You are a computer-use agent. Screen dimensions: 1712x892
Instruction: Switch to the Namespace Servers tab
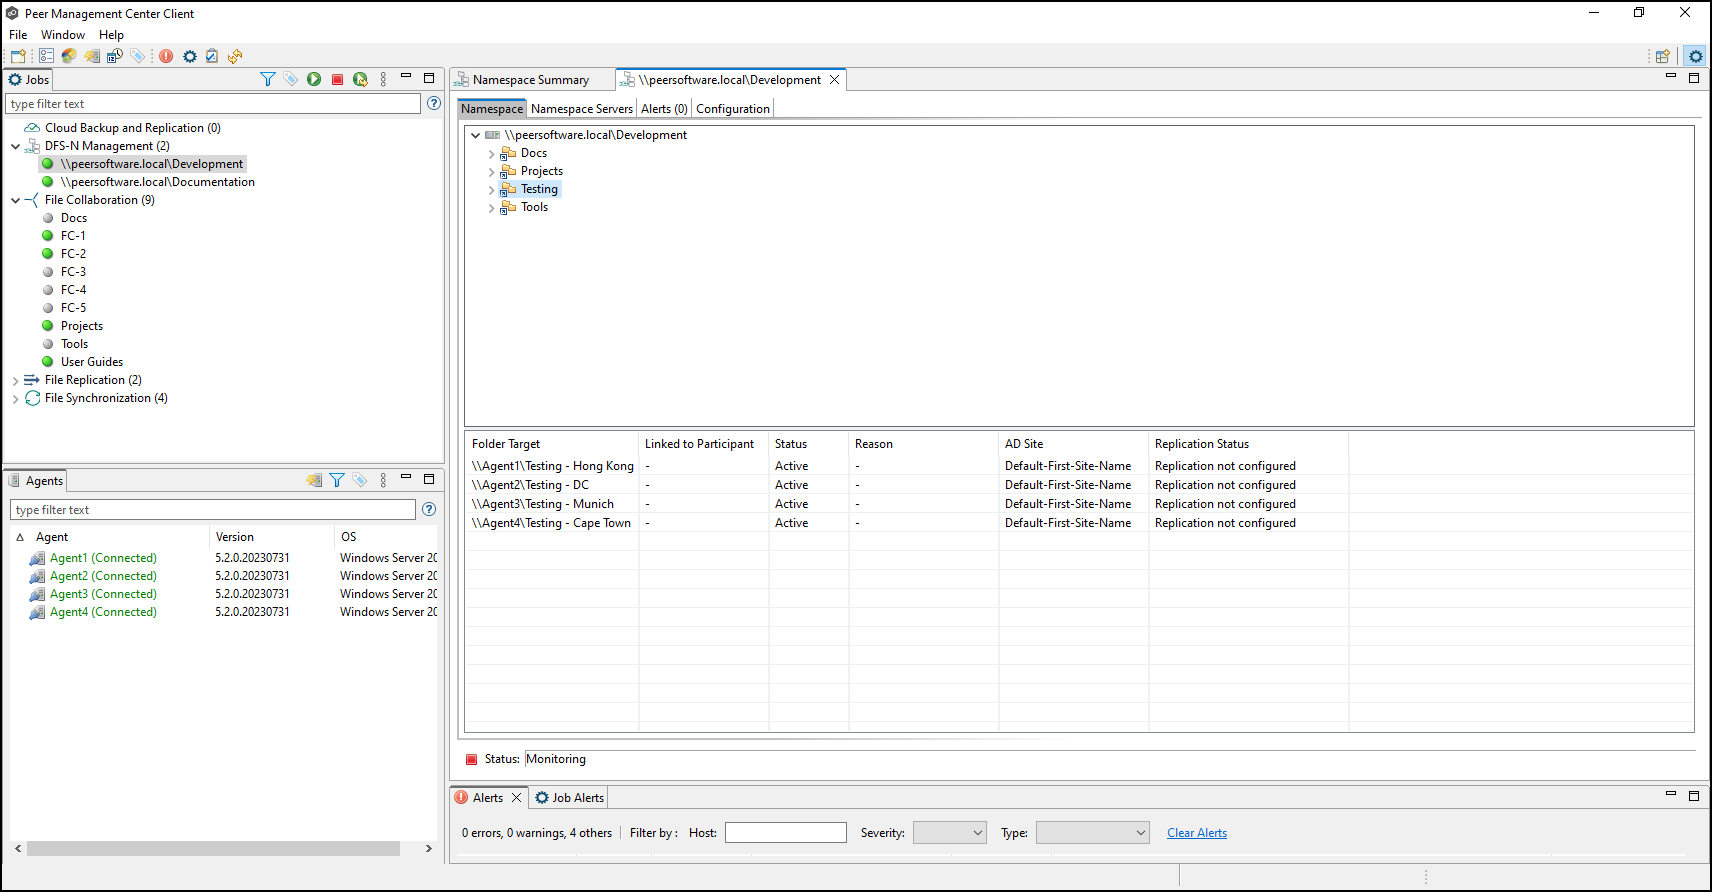point(581,109)
